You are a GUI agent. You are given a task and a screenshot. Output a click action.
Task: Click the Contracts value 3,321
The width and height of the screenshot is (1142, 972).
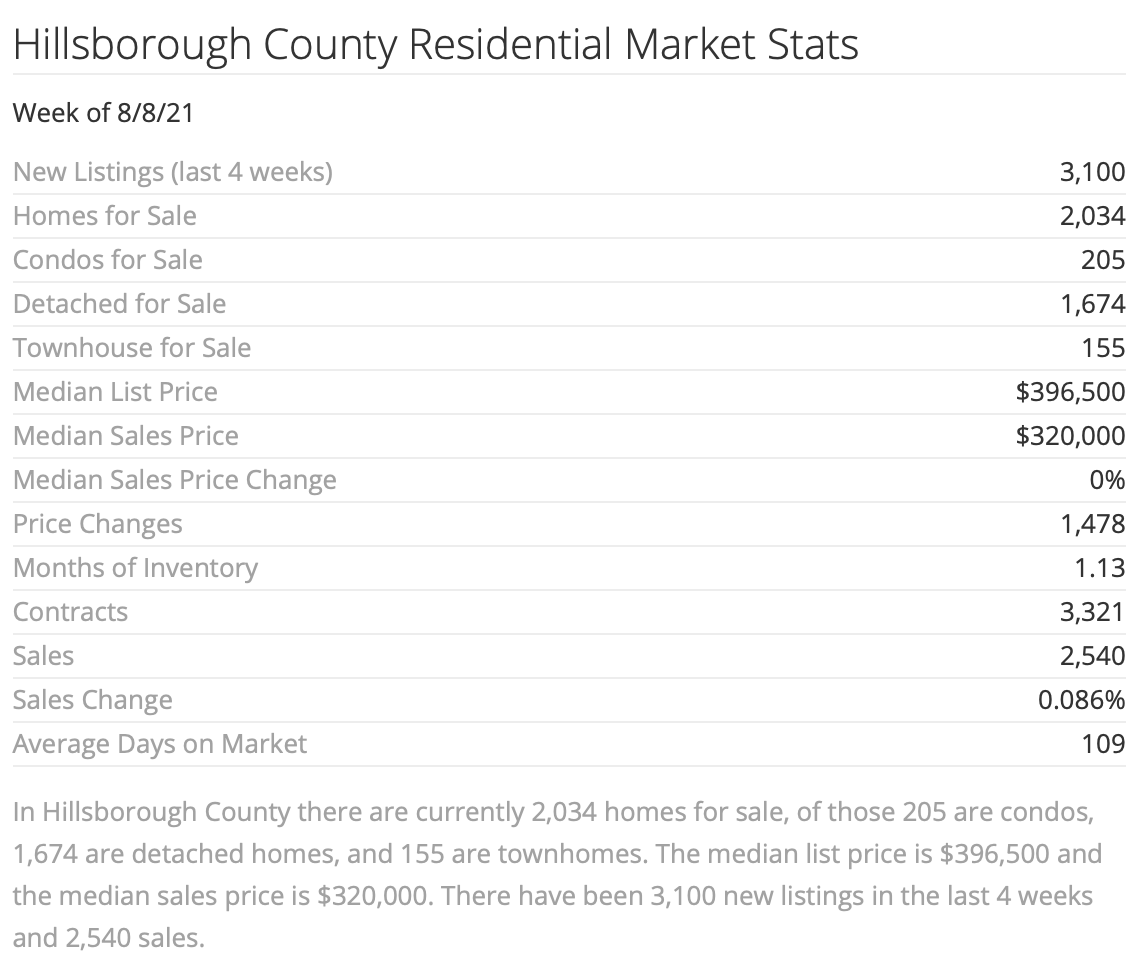click(1092, 612)
